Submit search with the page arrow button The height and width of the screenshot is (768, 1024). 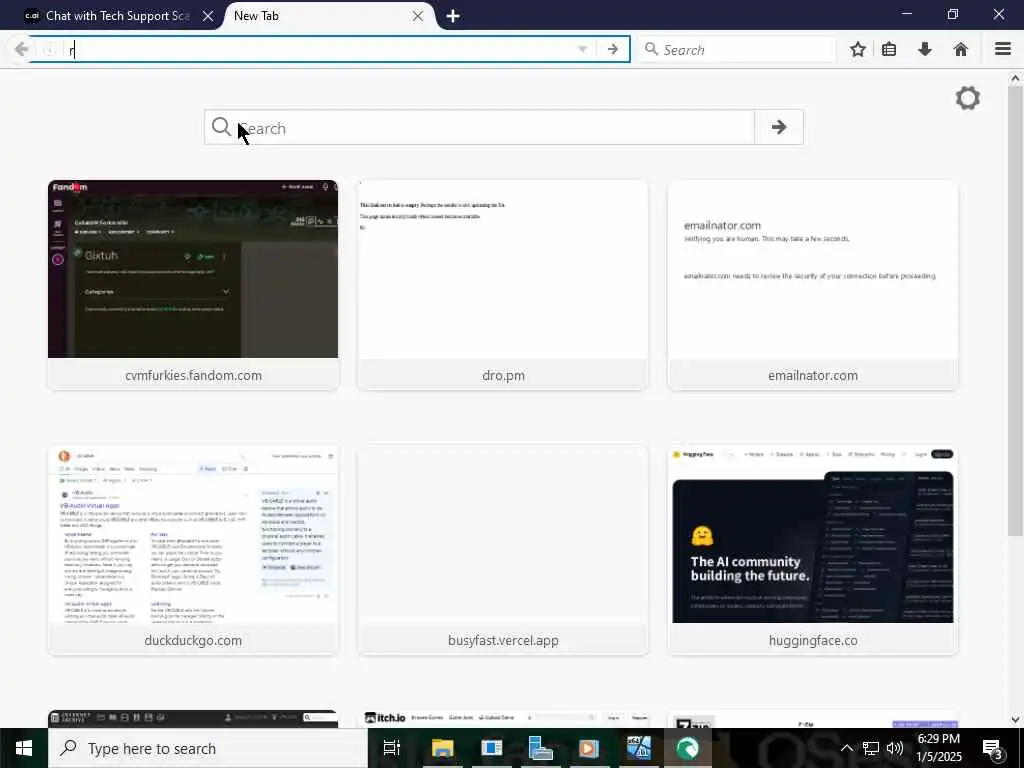point(778,127)
